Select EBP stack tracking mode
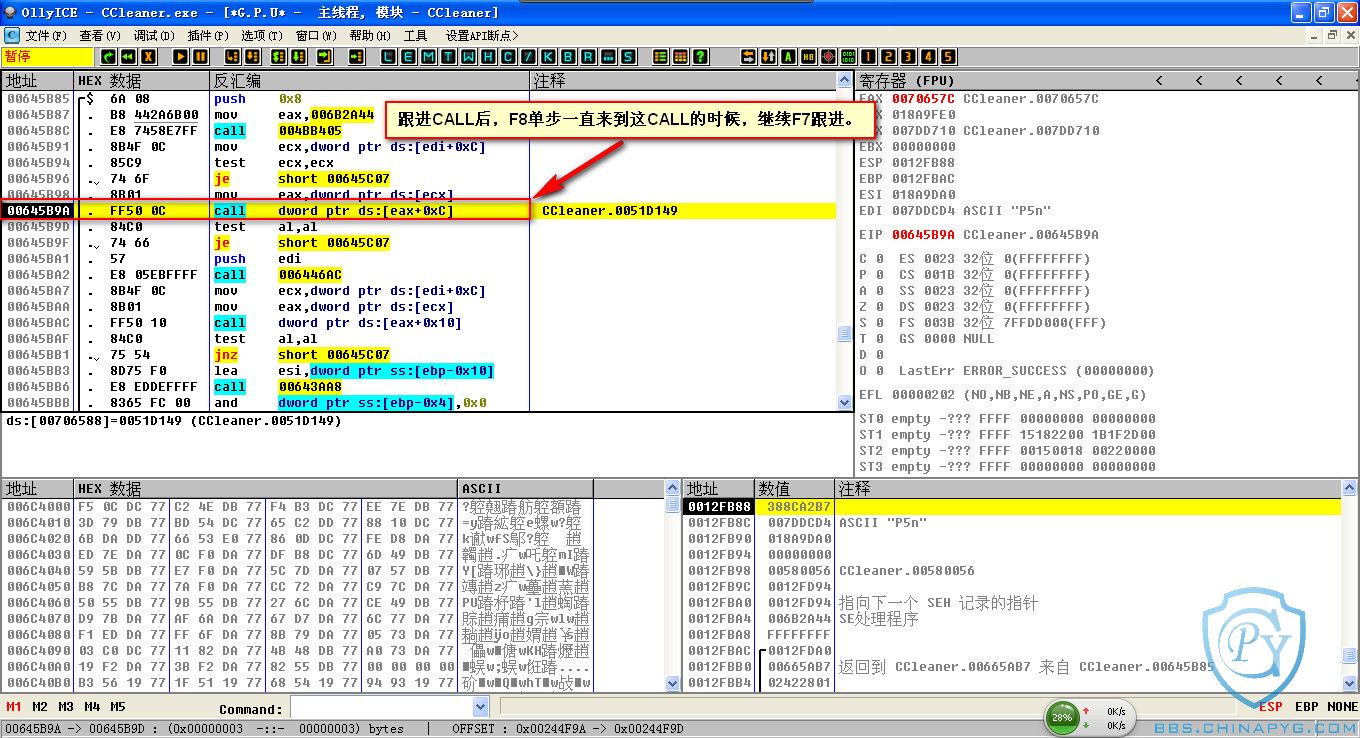This screenshot has height=738, width=1360. [x=1307, y=707]
